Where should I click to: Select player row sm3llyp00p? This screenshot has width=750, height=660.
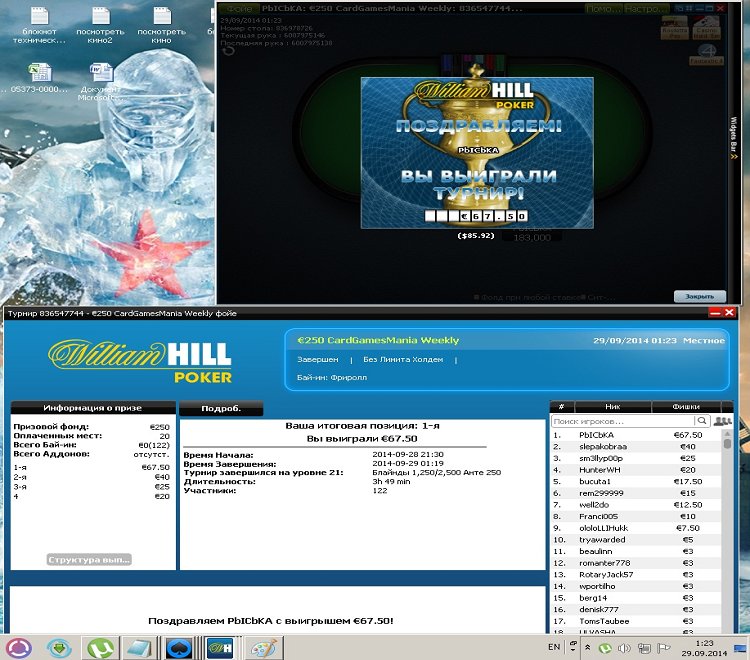click(635, 458)
